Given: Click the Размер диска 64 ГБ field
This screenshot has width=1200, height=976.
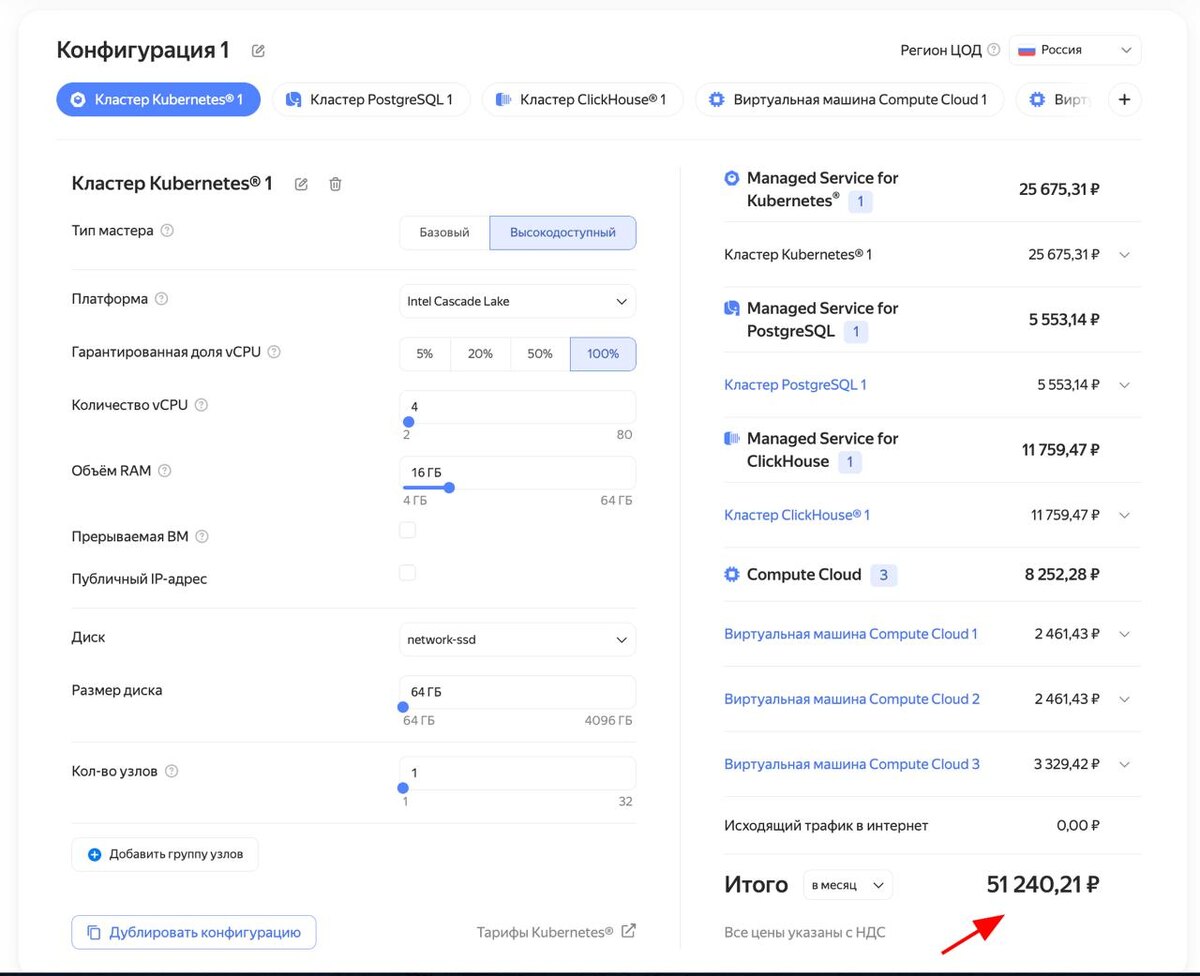Looking at the screenshot, I should tap(517, 691).
